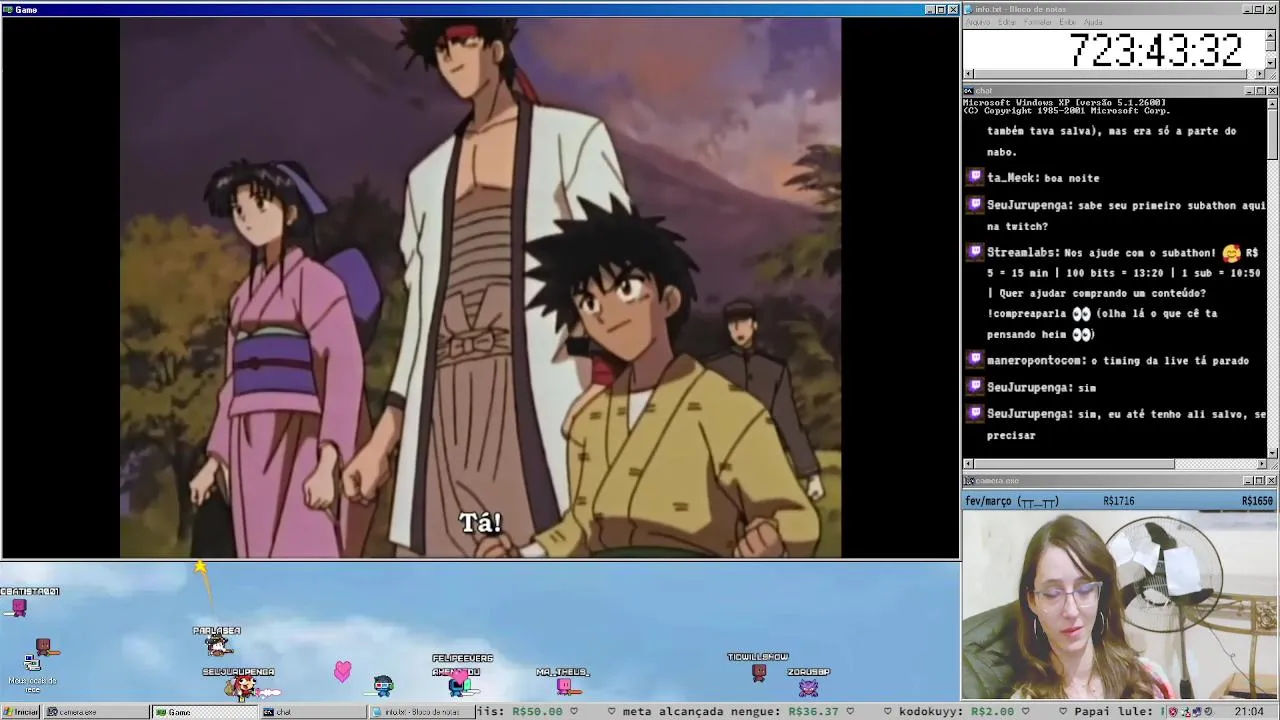Click Twitch badge beside SeuJurupenga 'sim' message
Image resolution: width=1280 pixels, height=720 pixels.
(975, 386)
